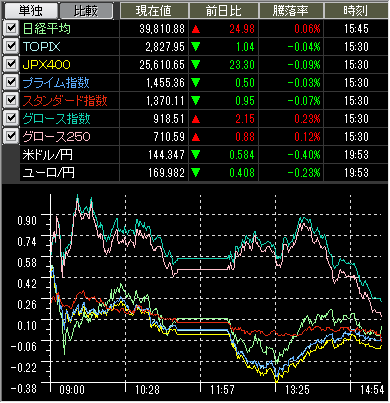Toggle the グロース250 checkbox
The width and height of the screenshot is (390, 403).
click(x=11, y=136)
